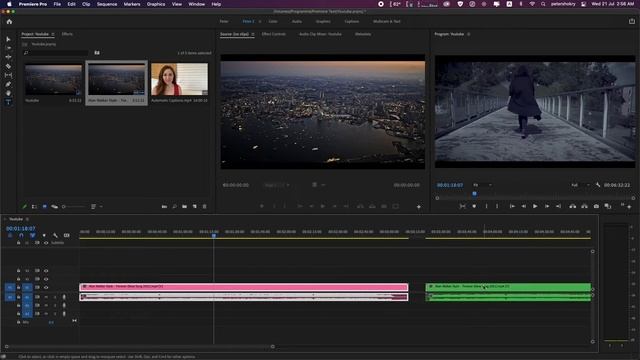Click timeline caption track options icon
This screenshot has width=640, height=360.
point(67,236)
